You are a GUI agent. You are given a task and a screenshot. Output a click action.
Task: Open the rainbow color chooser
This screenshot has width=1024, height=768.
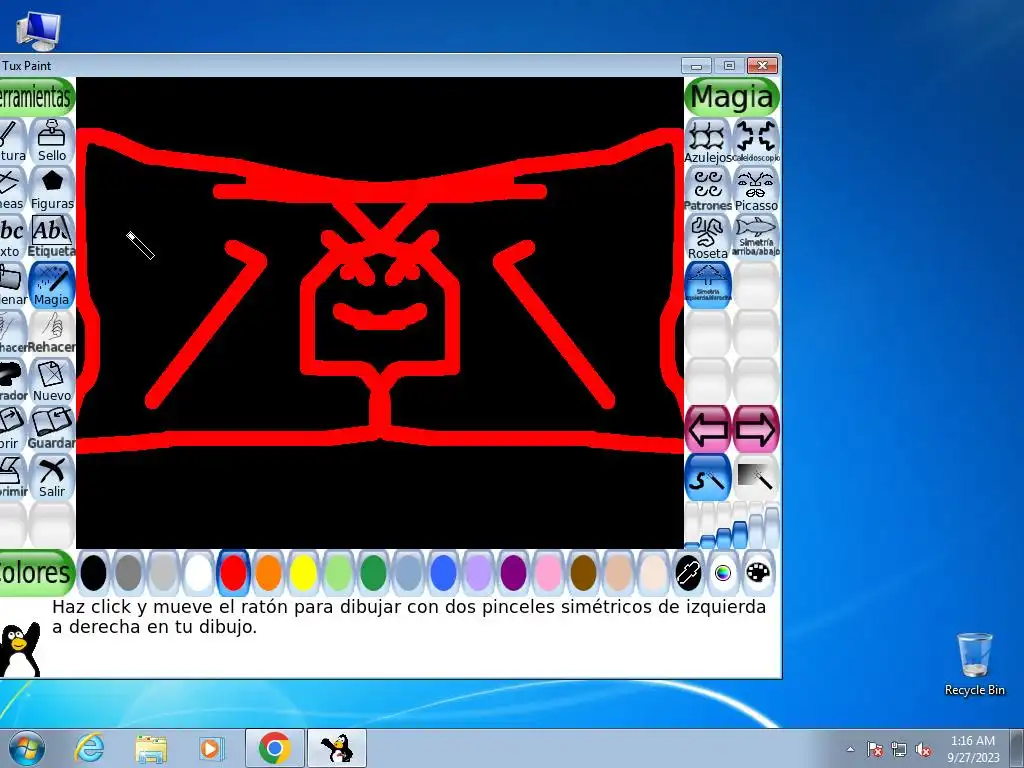coord(723,573)
